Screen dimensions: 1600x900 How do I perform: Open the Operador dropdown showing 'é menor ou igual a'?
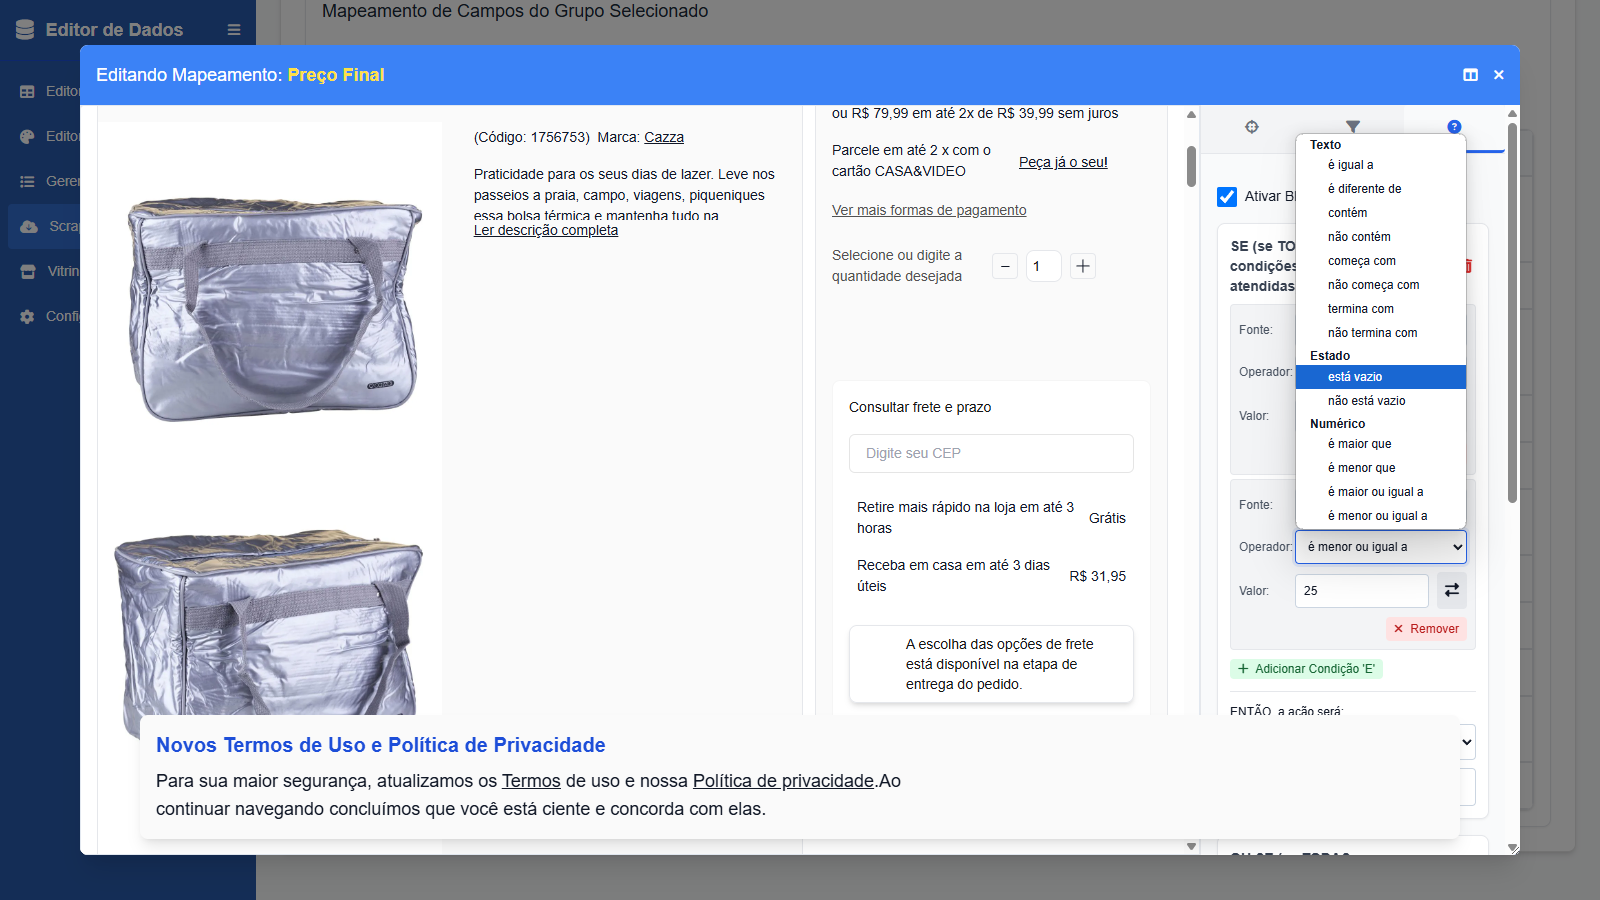pos(1380,547)
